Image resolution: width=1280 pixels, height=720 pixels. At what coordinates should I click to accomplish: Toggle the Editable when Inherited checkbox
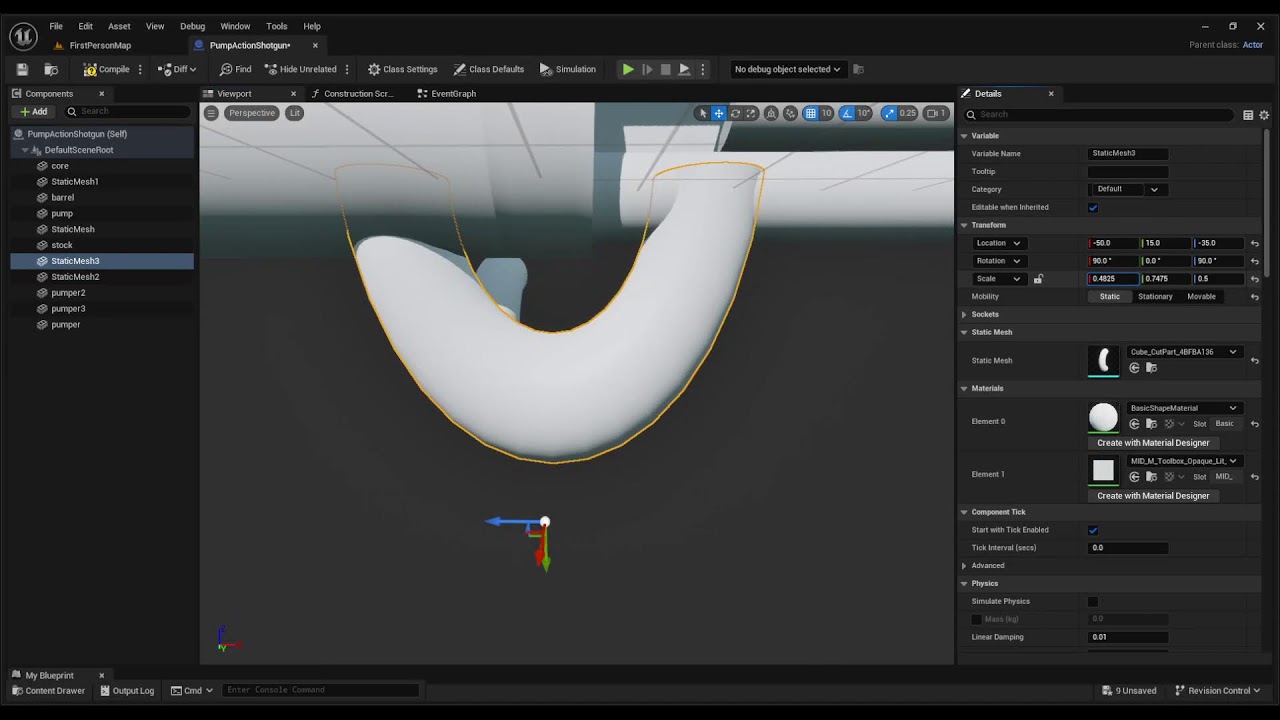click(x=1093, y=207)
